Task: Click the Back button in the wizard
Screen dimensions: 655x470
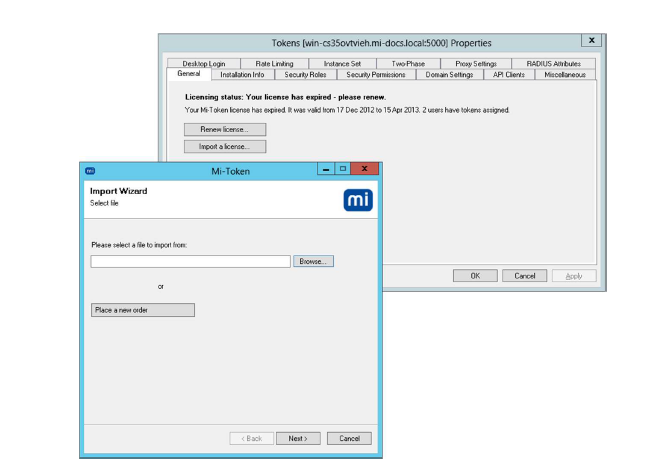Action: click(x=251, y=438)
